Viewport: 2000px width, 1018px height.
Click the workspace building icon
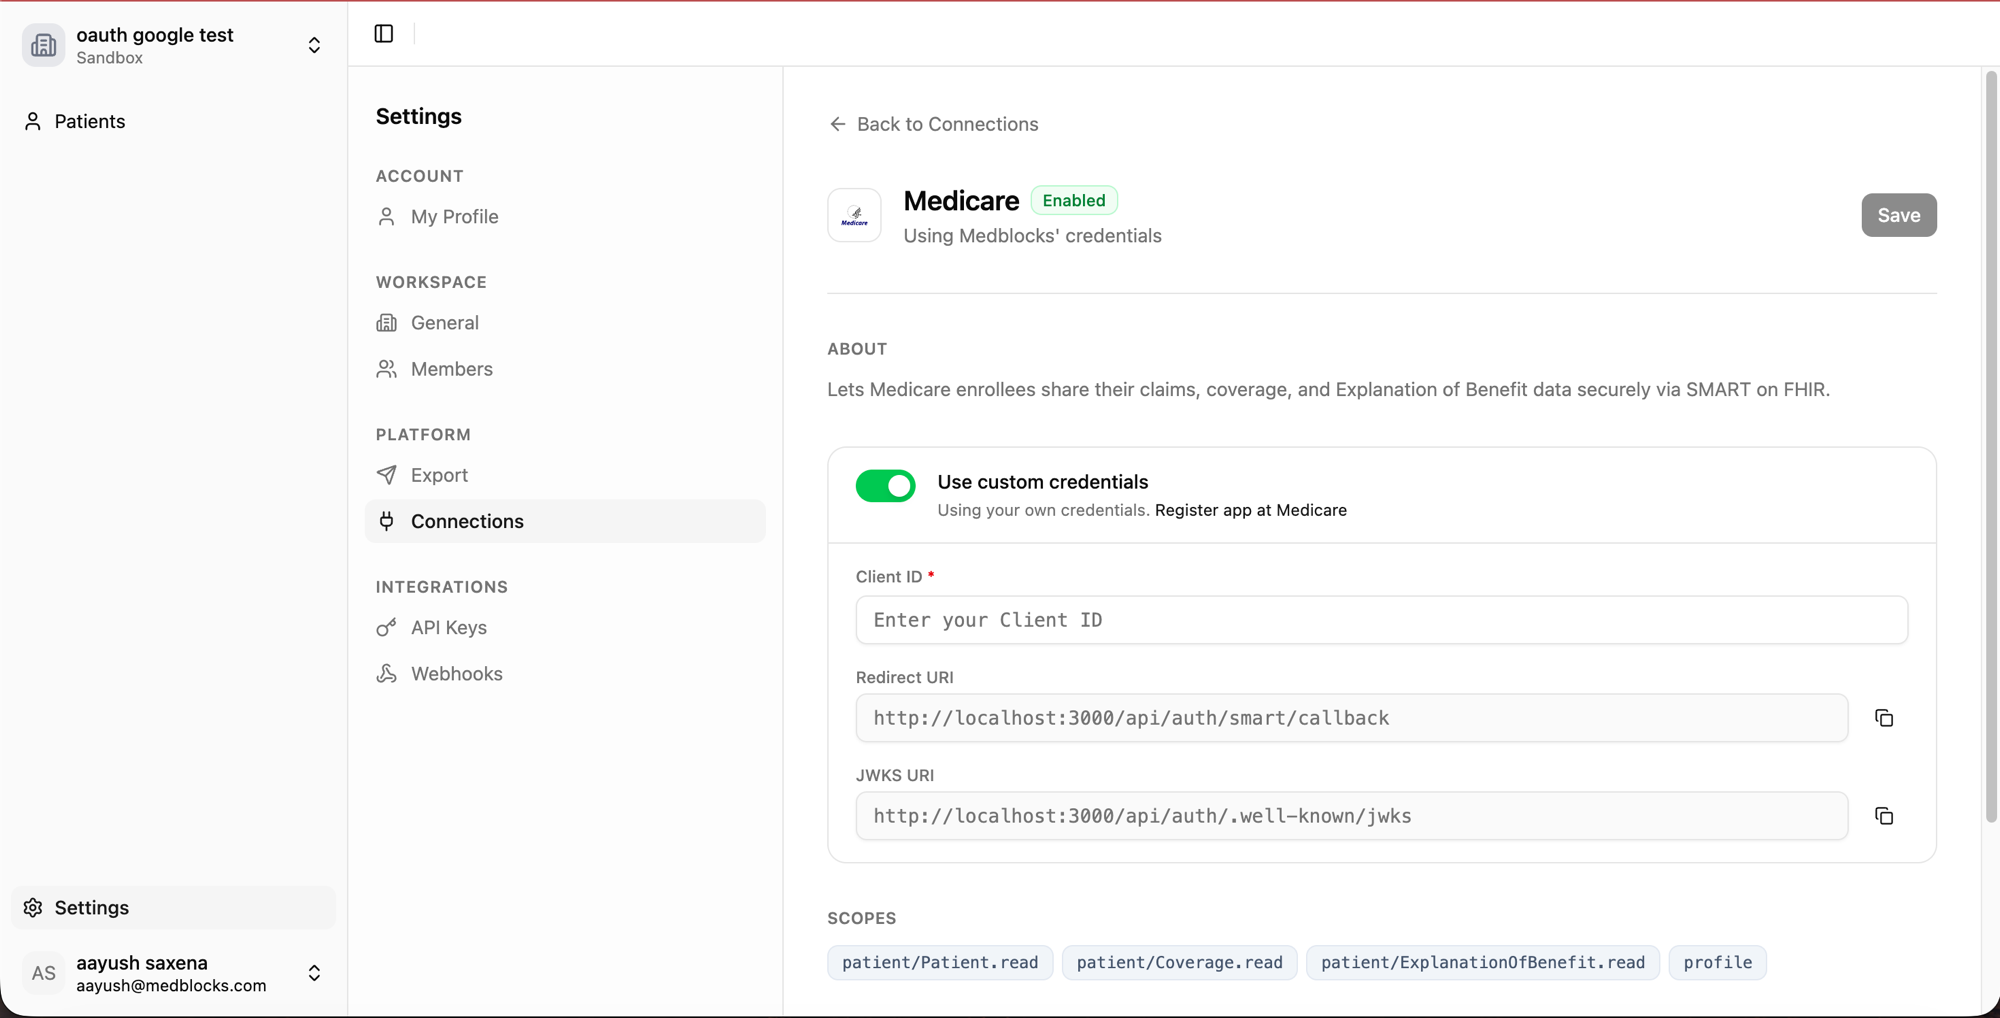point(43,45)
